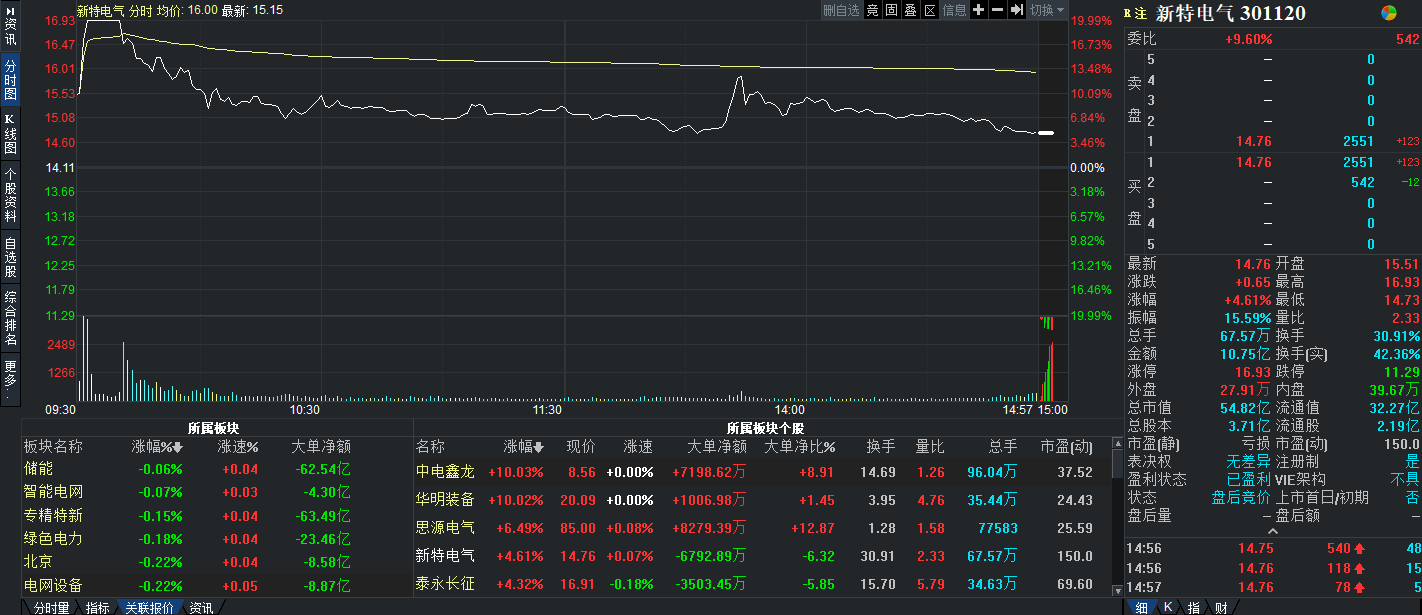Viewport: 1422px width, 615px height.
Task: Click the 区 range toolbar button
Action: point(930,10)
